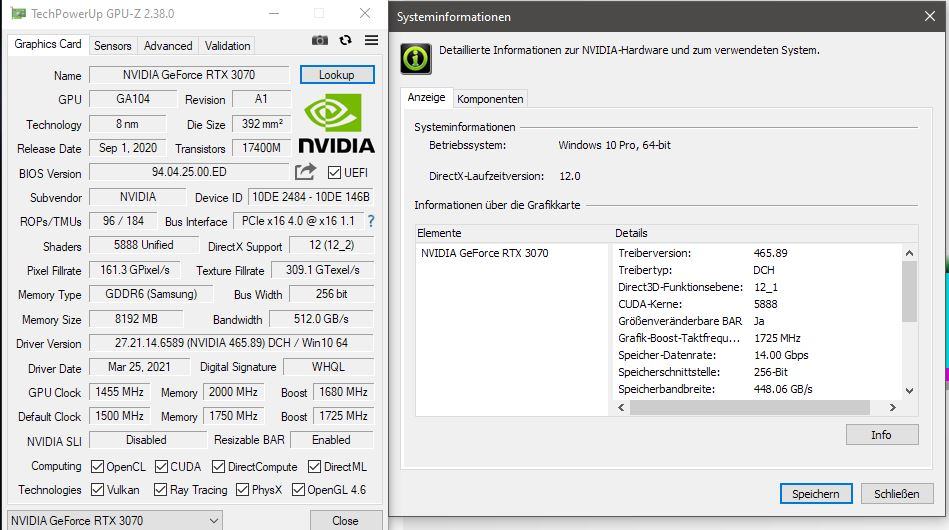Open the Advanced tab
949x530 pixels.
[x=168, y=46]
